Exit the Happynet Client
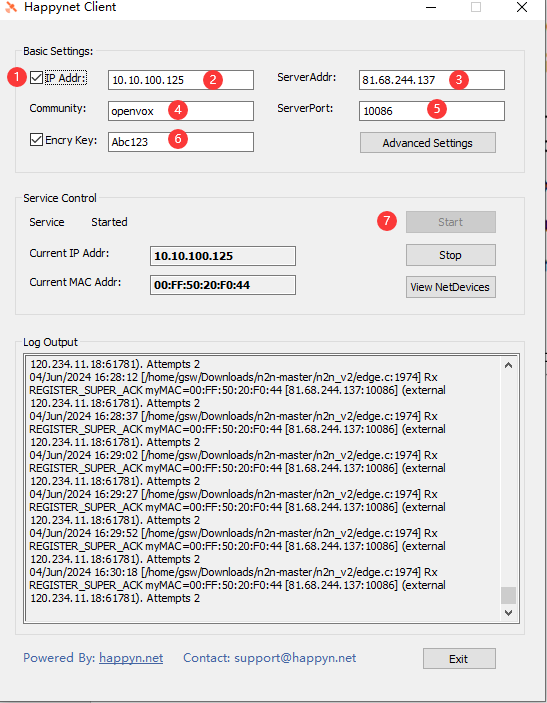This screenshot has height=703, width=547. [459, 659]
